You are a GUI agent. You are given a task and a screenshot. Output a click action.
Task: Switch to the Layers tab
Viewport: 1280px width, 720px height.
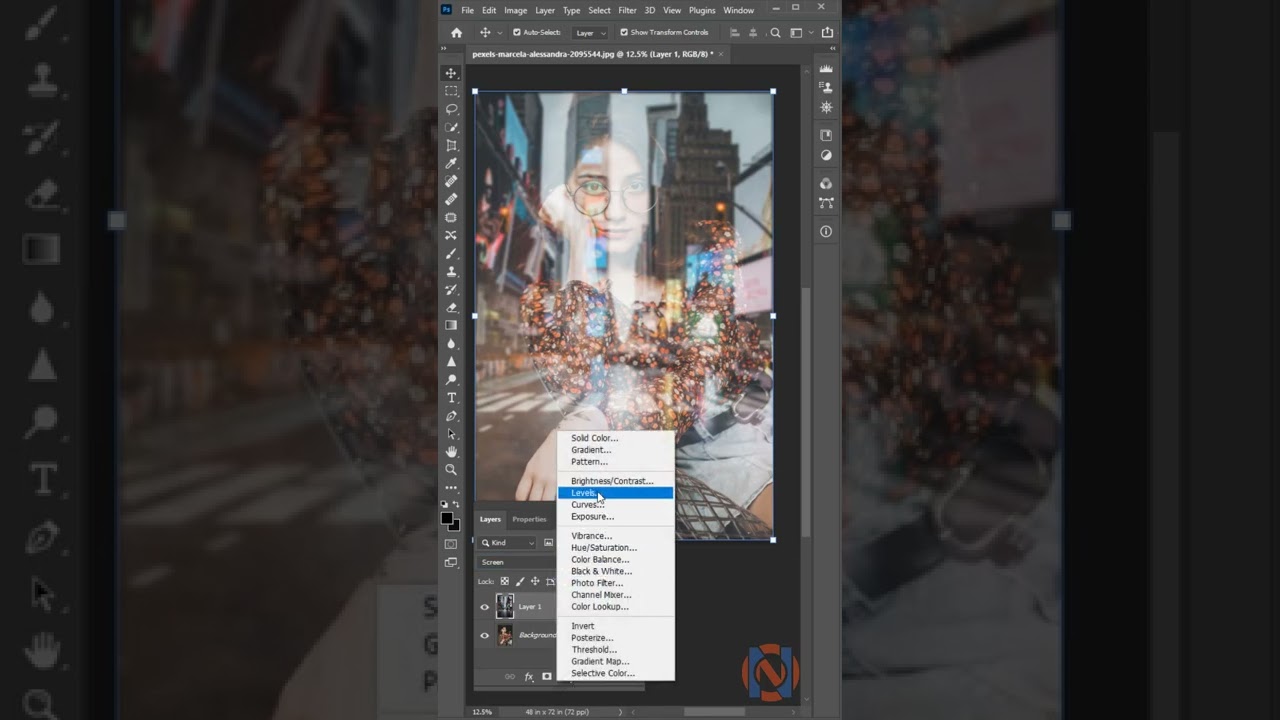coord(490,519)
